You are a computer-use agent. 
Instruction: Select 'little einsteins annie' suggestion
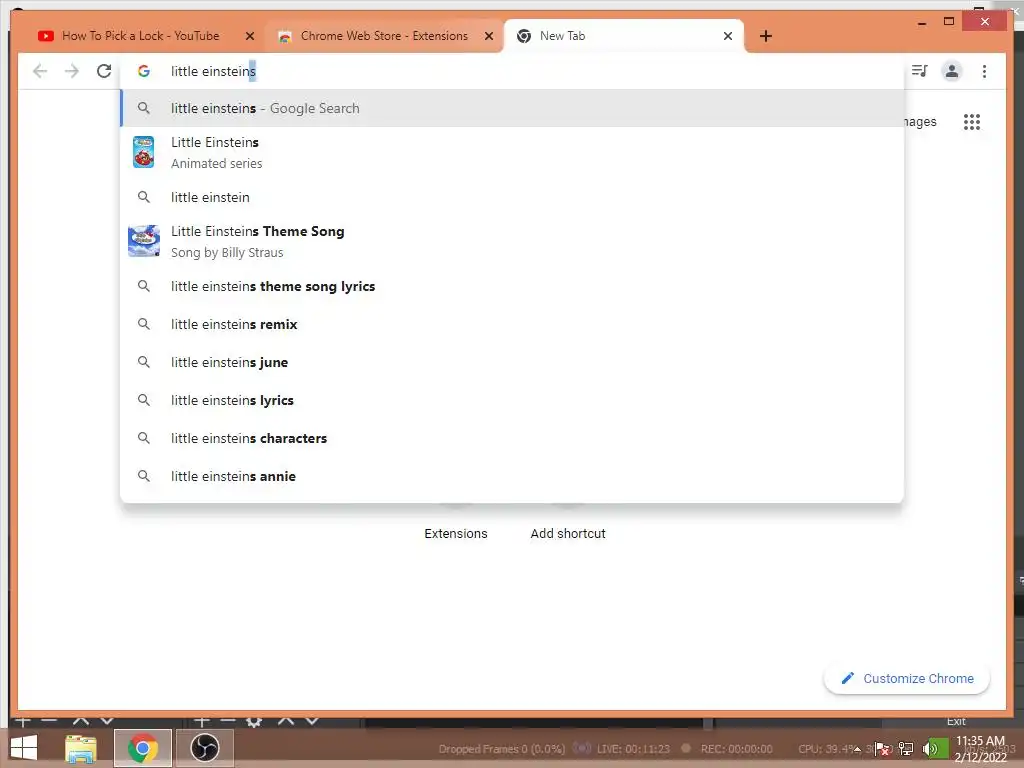[512, 476]
